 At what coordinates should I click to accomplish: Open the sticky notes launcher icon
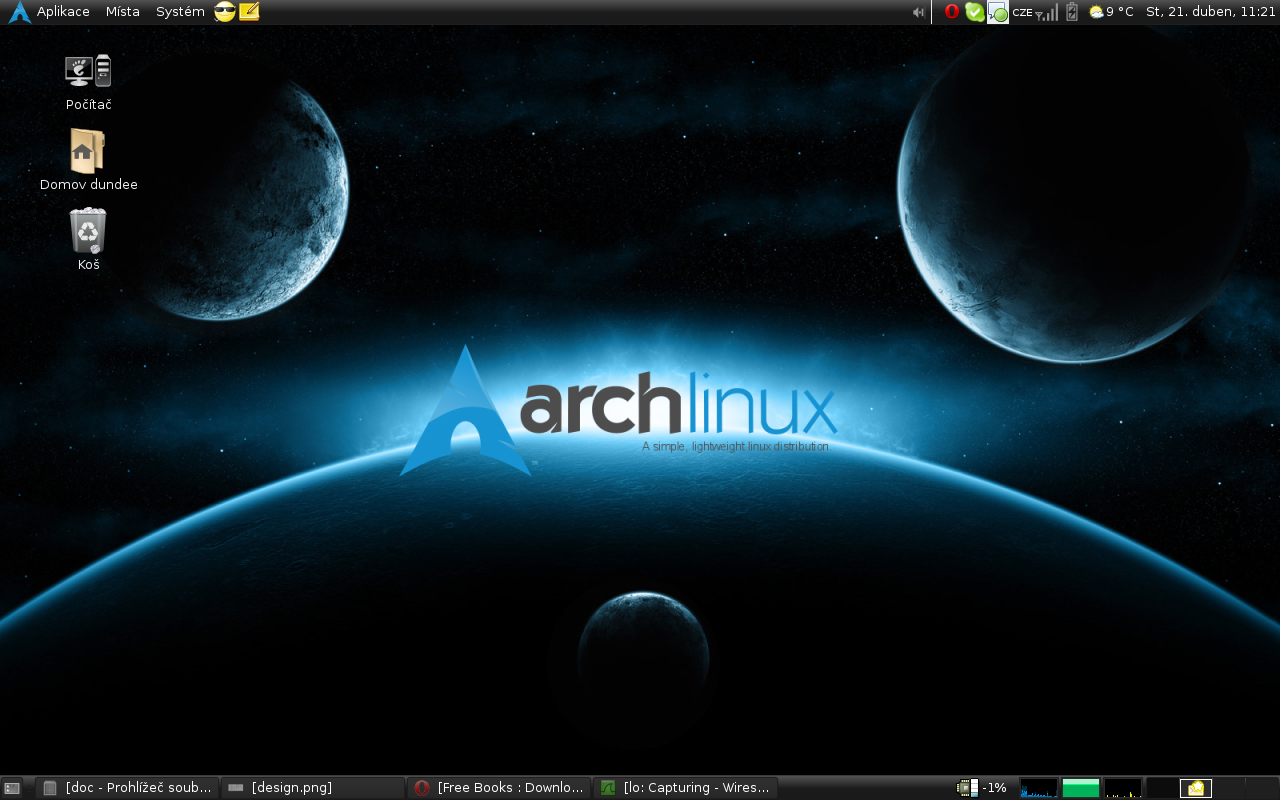249,12
